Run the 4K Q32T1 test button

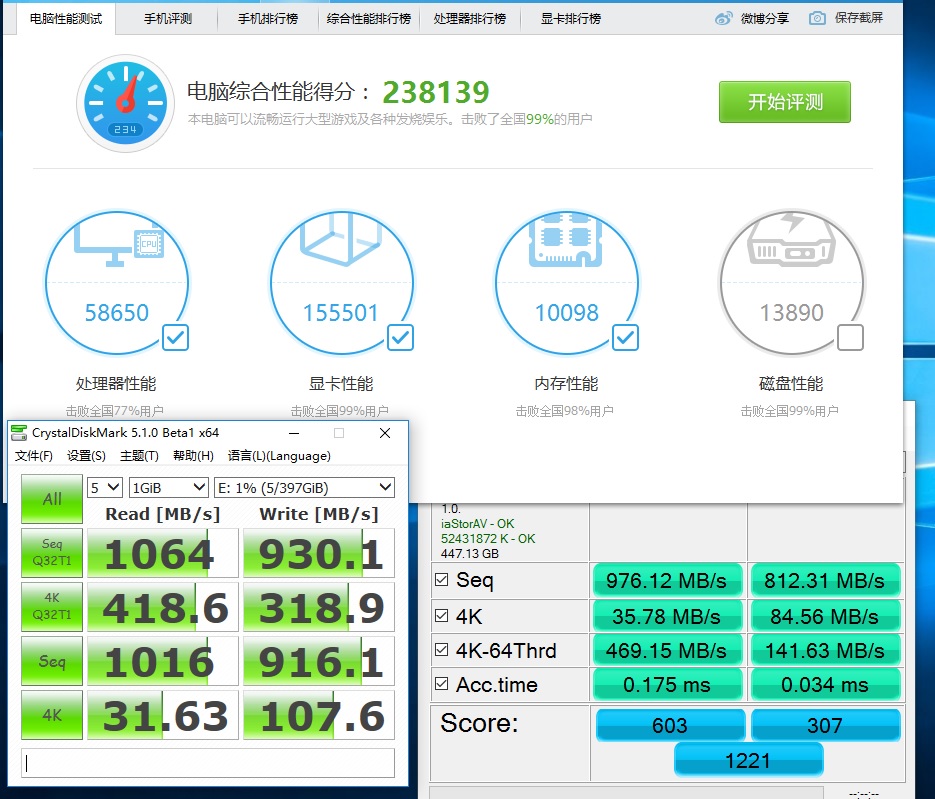coord(52,606)
